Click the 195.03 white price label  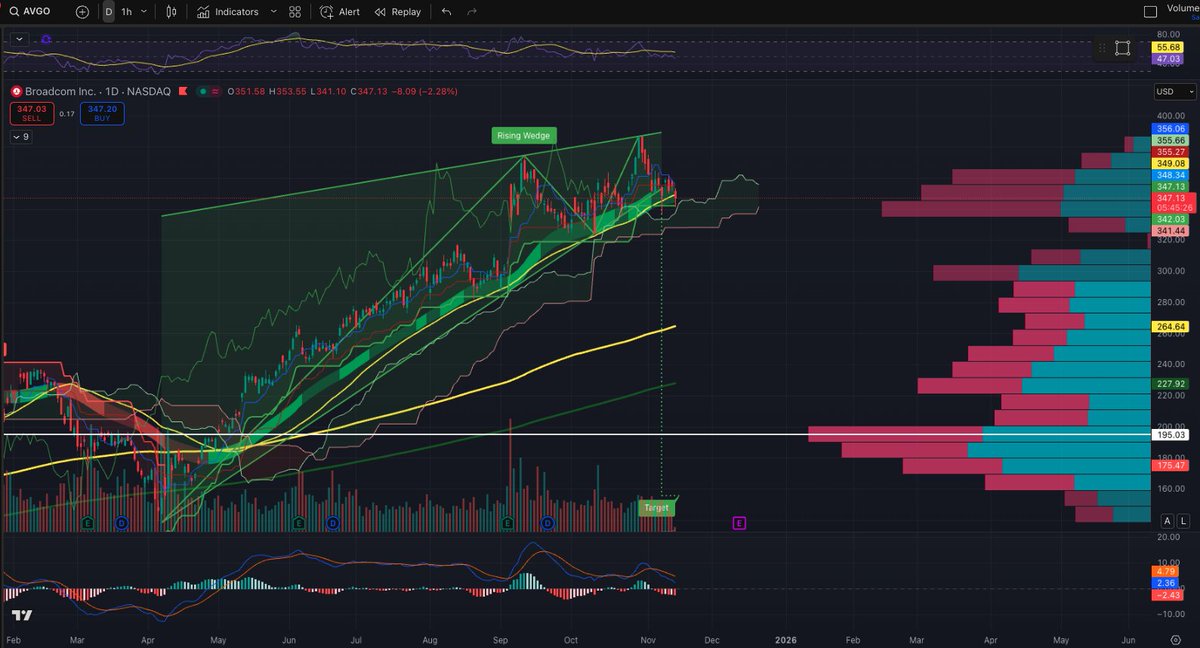(1168, 435)
